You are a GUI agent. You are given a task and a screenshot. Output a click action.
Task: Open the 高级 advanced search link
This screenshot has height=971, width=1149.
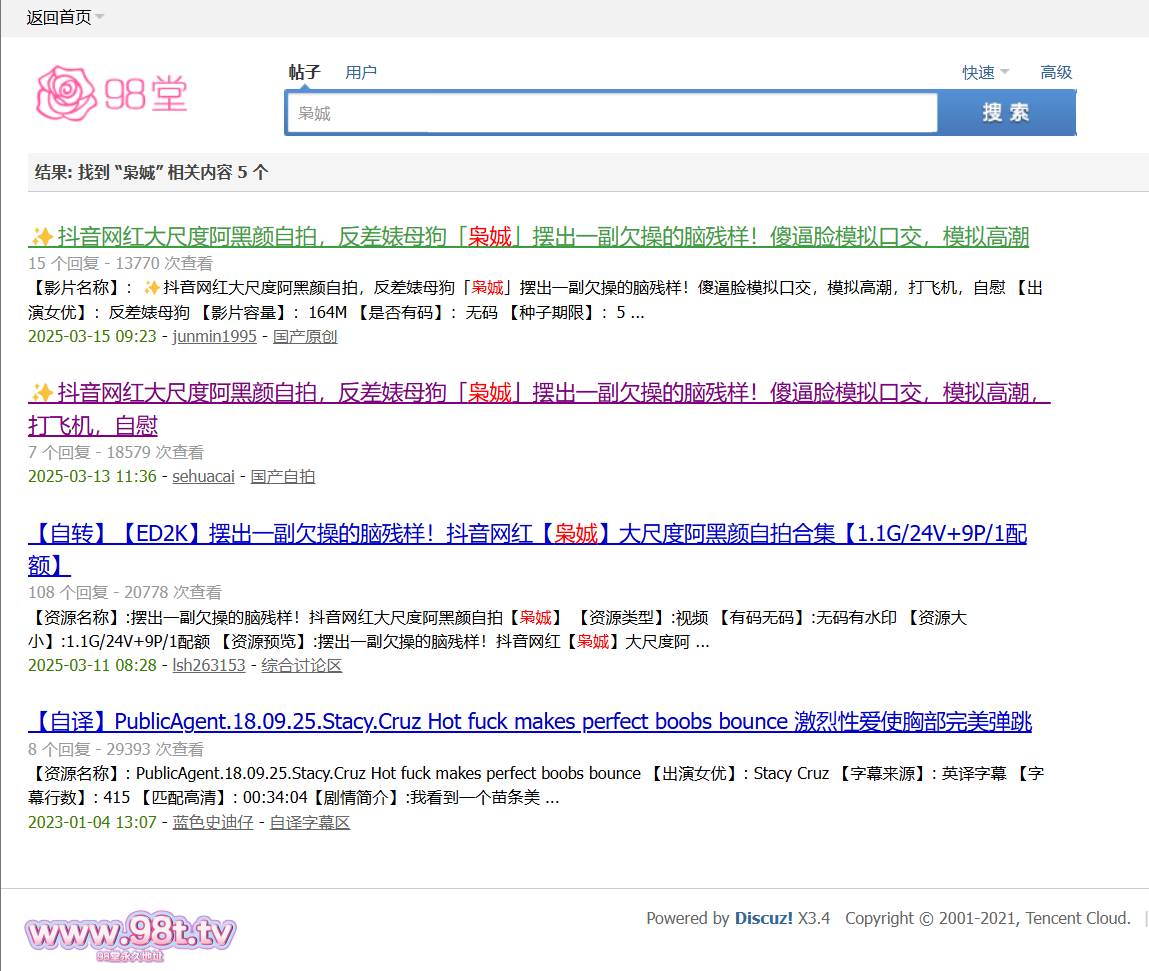click(x=1056, y=72)
